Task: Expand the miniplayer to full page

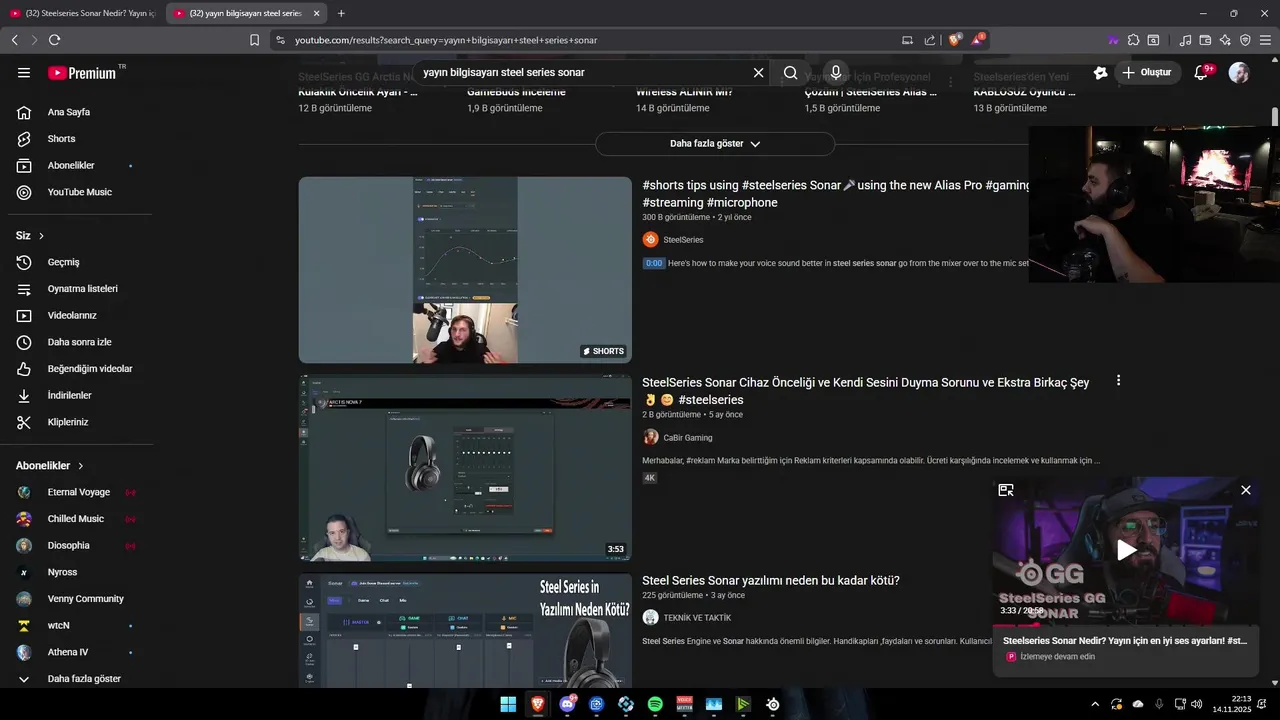Action: [x=1006, y=490]
